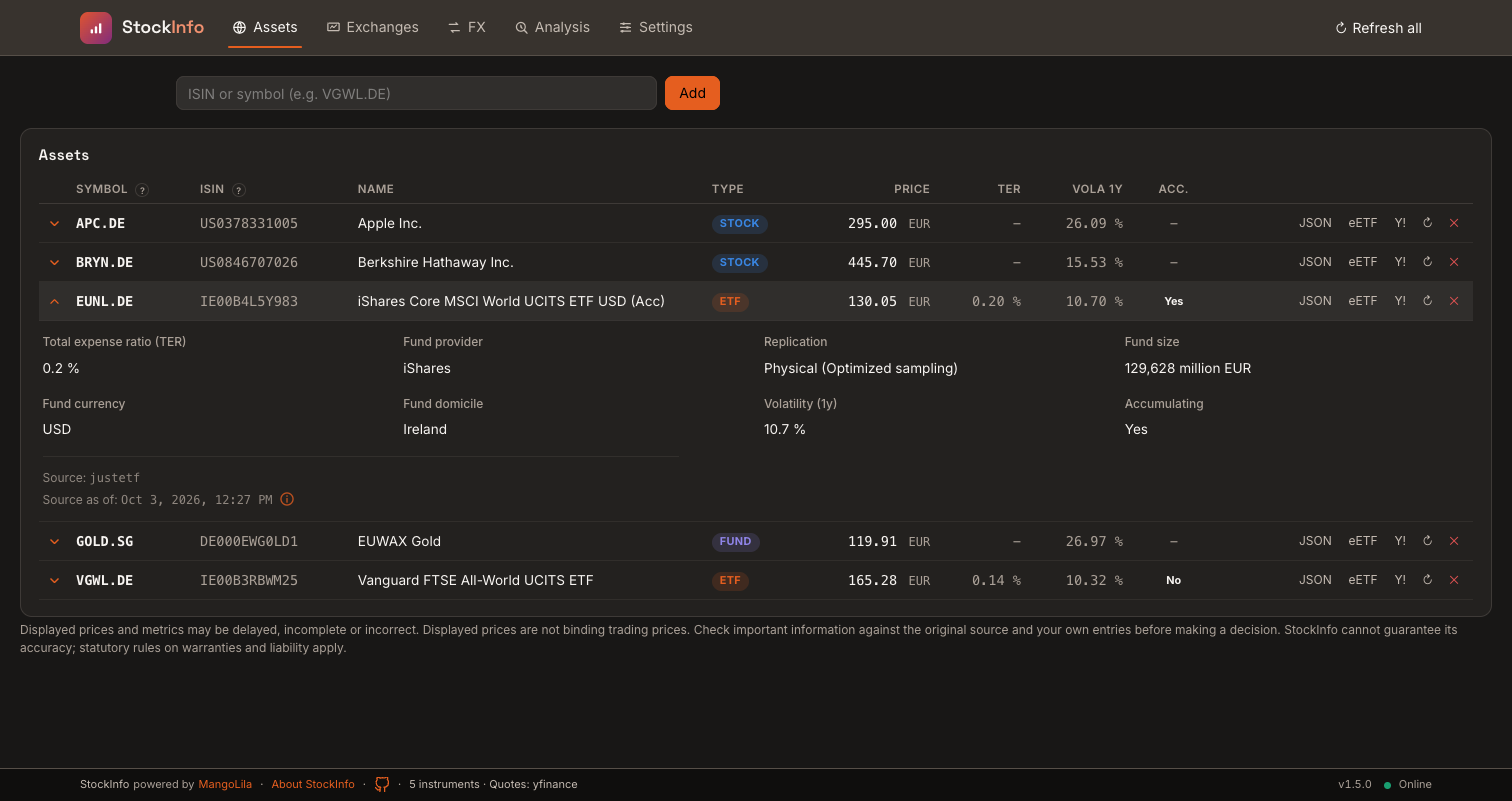Delete the APC.DE asset
Image resolution: width=1512 pixels, height=801 pixels.
click(1454, 223)
